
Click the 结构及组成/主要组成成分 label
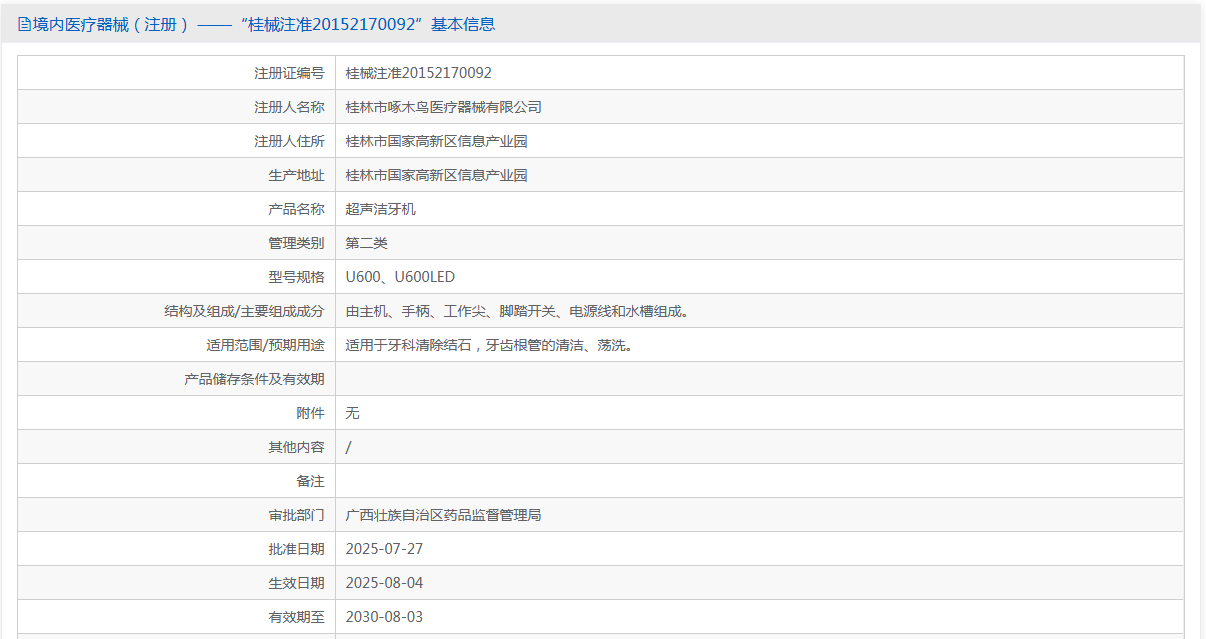pyautogui.click(x=245, y=311)
